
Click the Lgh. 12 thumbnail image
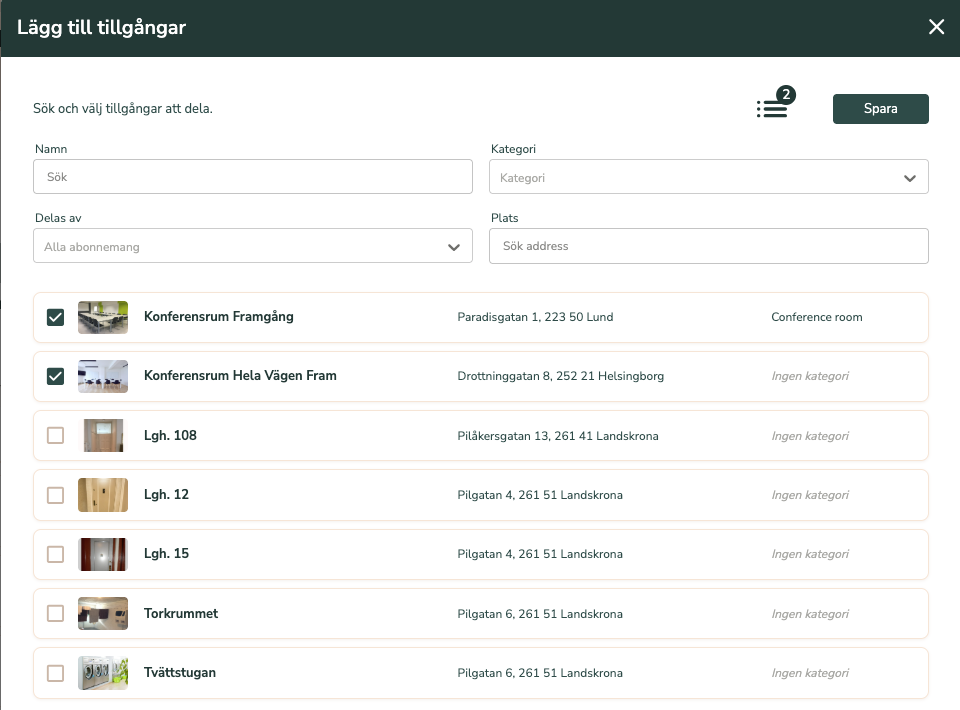tap(103, 495)
